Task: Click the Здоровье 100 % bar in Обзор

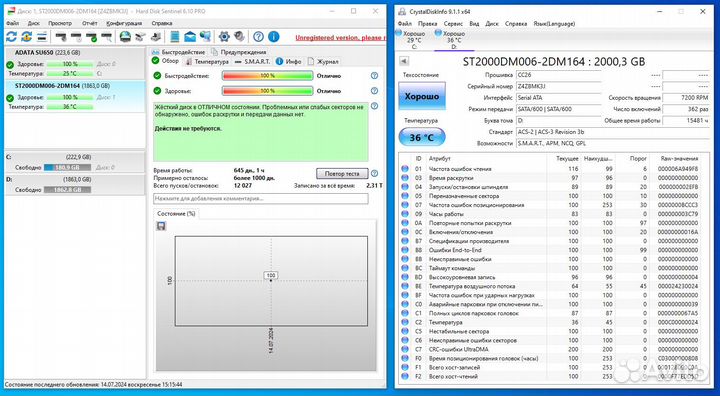Action: coord(268,91)
